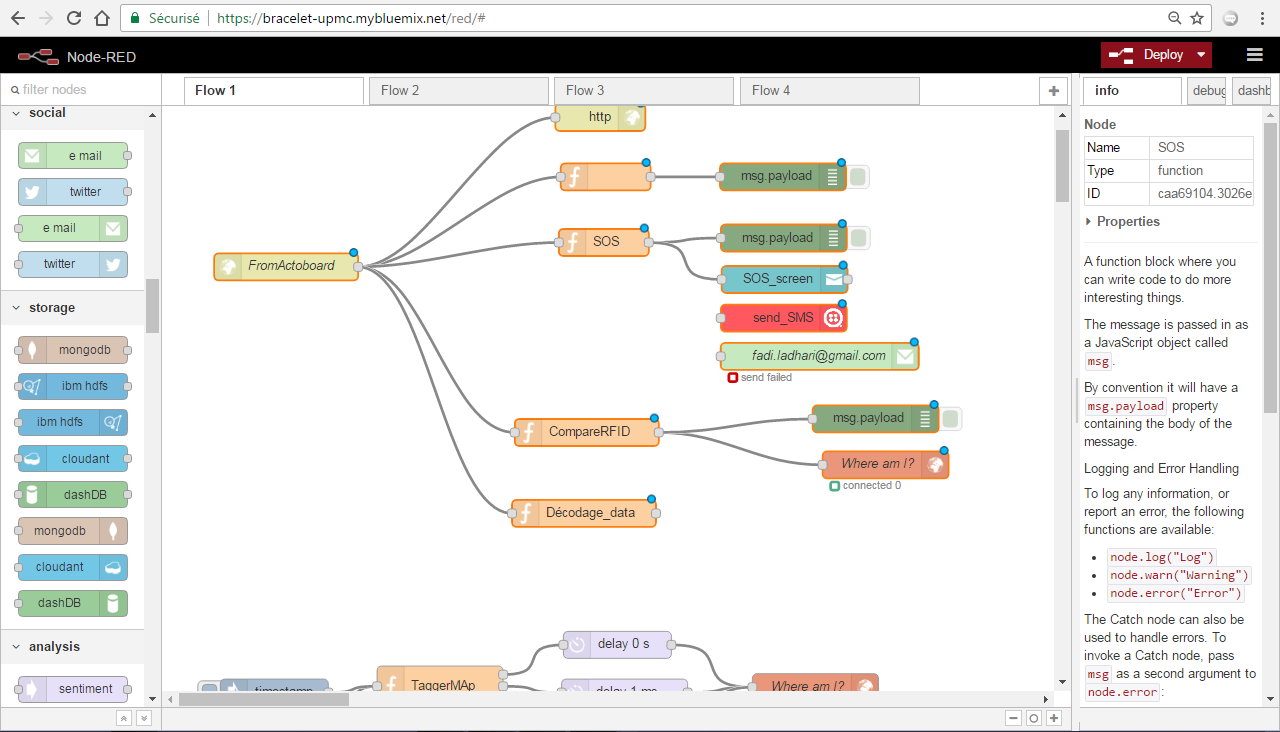Screen dimensions: 1280x732
Task: Click the browser address bar URL
Action: click(x=351, y=18)
